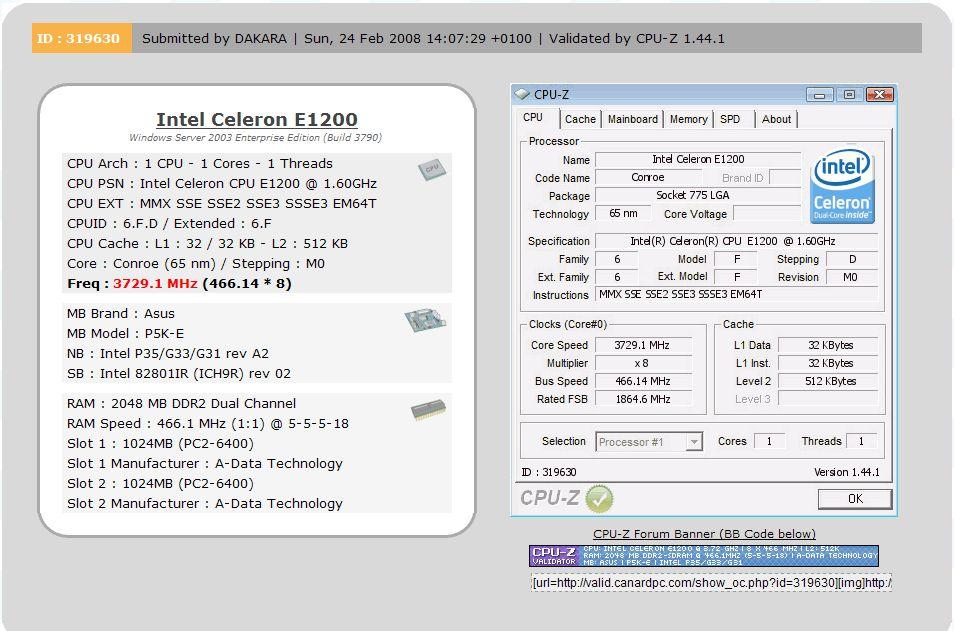Click the CPUID : 6.F.D line
The image size is (954, 631).
pos(169,223)
